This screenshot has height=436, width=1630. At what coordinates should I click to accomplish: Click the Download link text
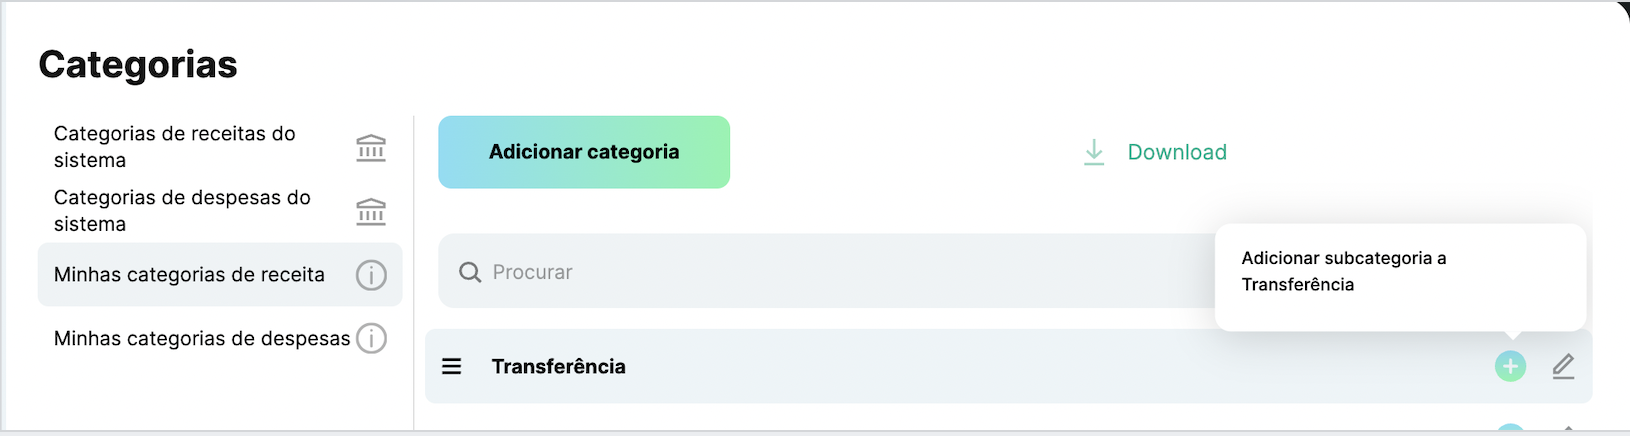1177,152
